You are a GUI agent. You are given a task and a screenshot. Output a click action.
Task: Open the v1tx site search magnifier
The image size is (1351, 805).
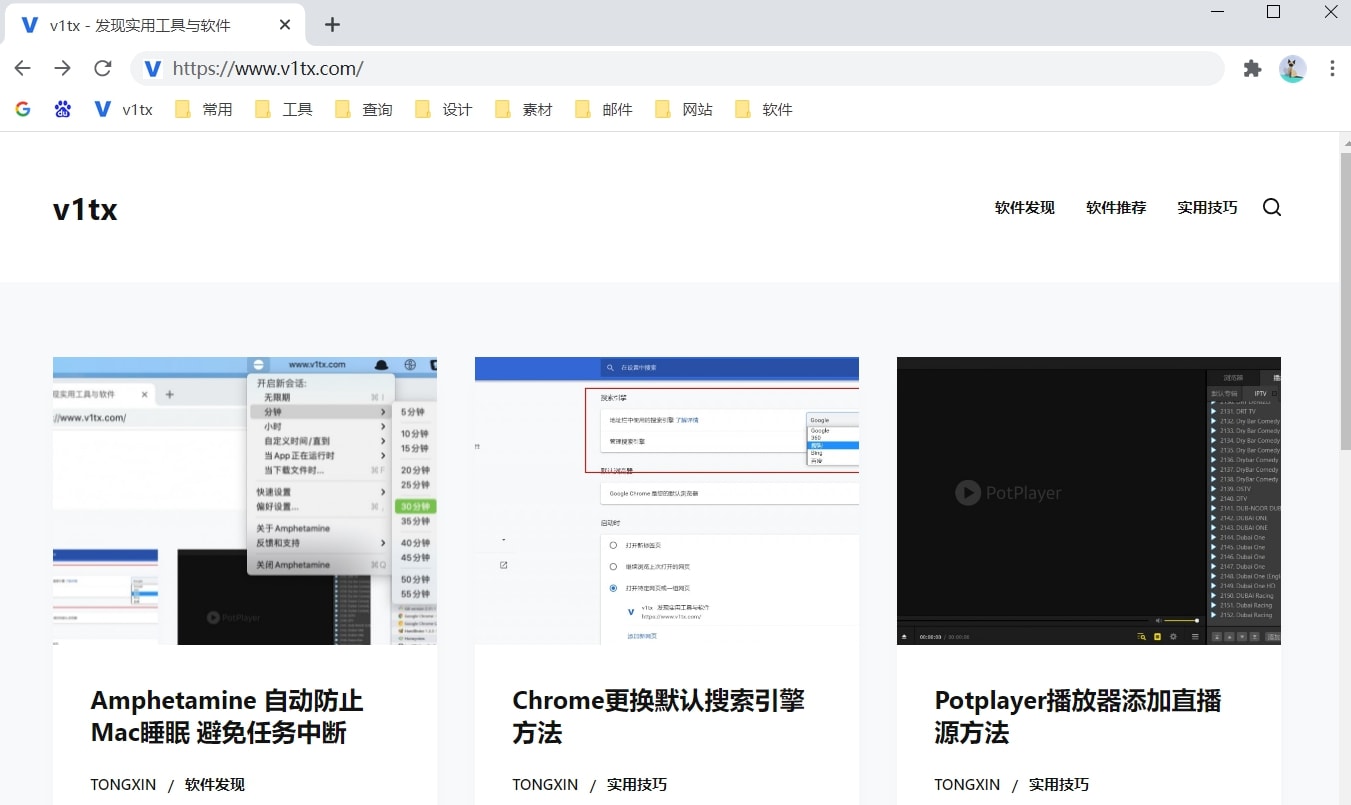[x=1271, y=207]
